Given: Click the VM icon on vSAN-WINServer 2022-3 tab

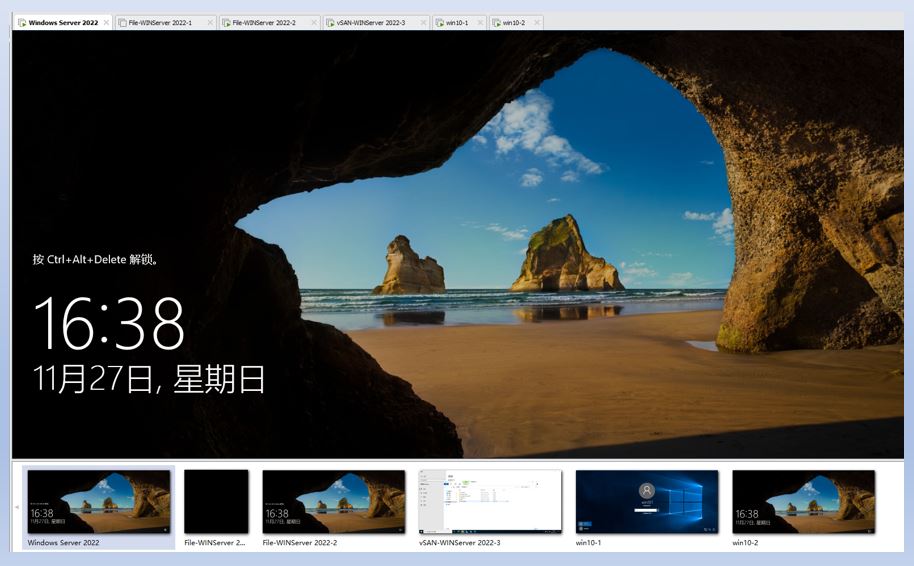Looking at the screenshot, I should tap(331, 23).
